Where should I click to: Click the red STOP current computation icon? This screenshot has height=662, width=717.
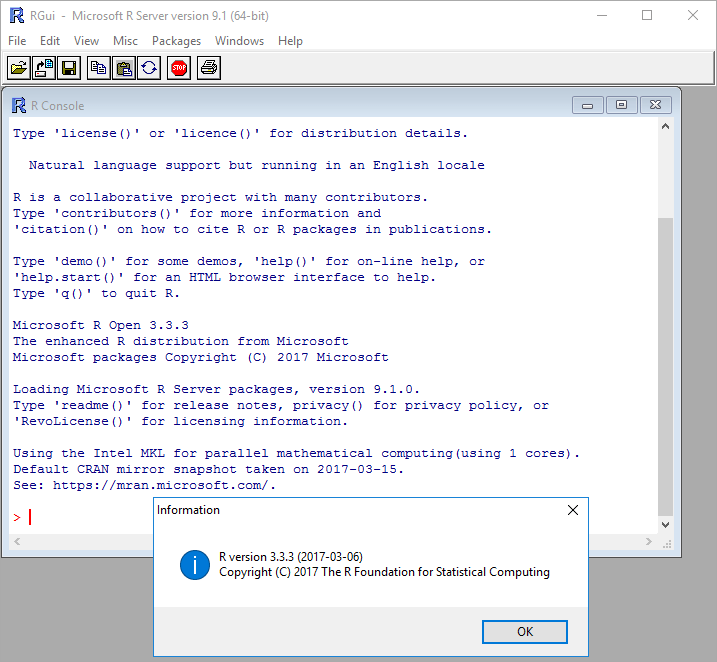pos(179,68)
